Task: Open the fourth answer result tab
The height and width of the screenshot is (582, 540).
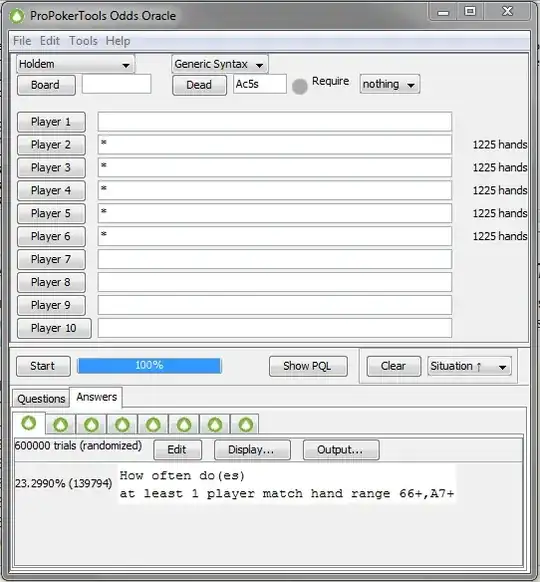Action: [x=122, y=424]
